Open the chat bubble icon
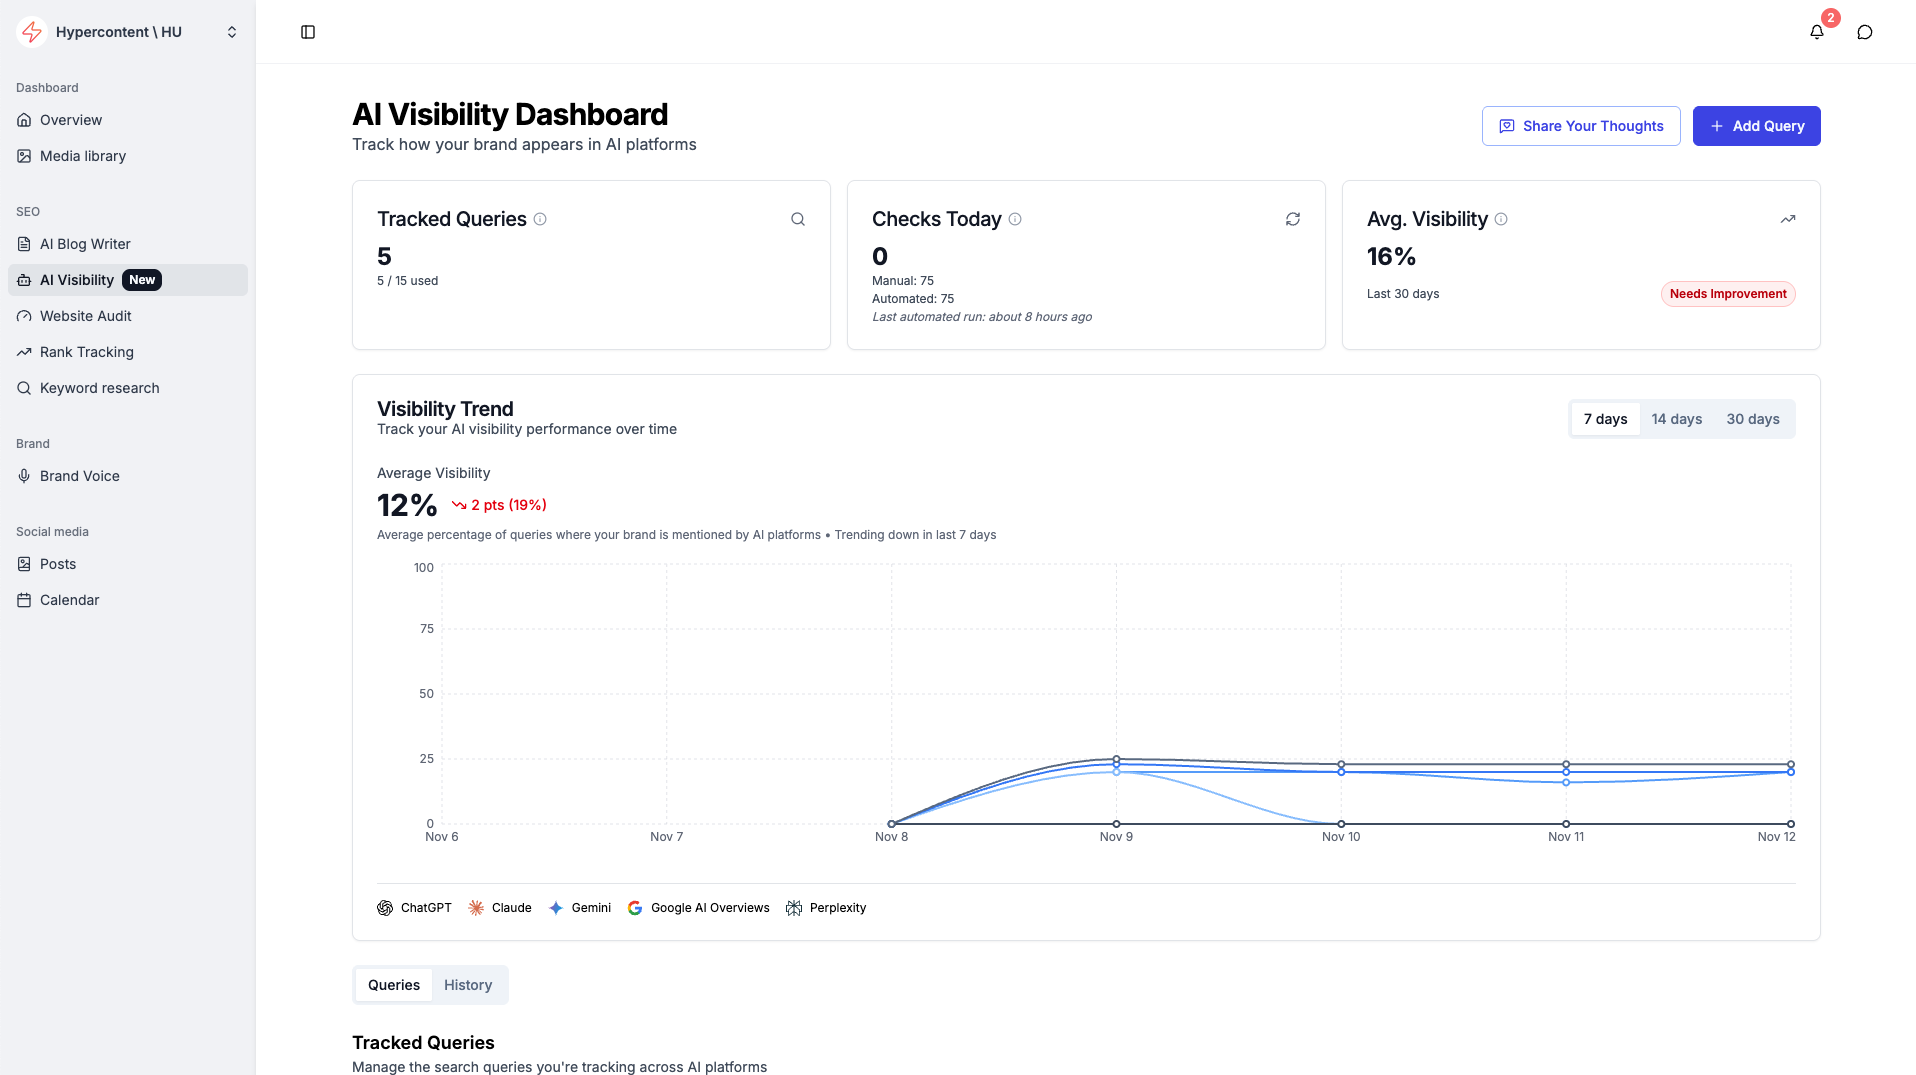The height and width of the screenshot is (1075, 1916). (x=1864, y=32)
